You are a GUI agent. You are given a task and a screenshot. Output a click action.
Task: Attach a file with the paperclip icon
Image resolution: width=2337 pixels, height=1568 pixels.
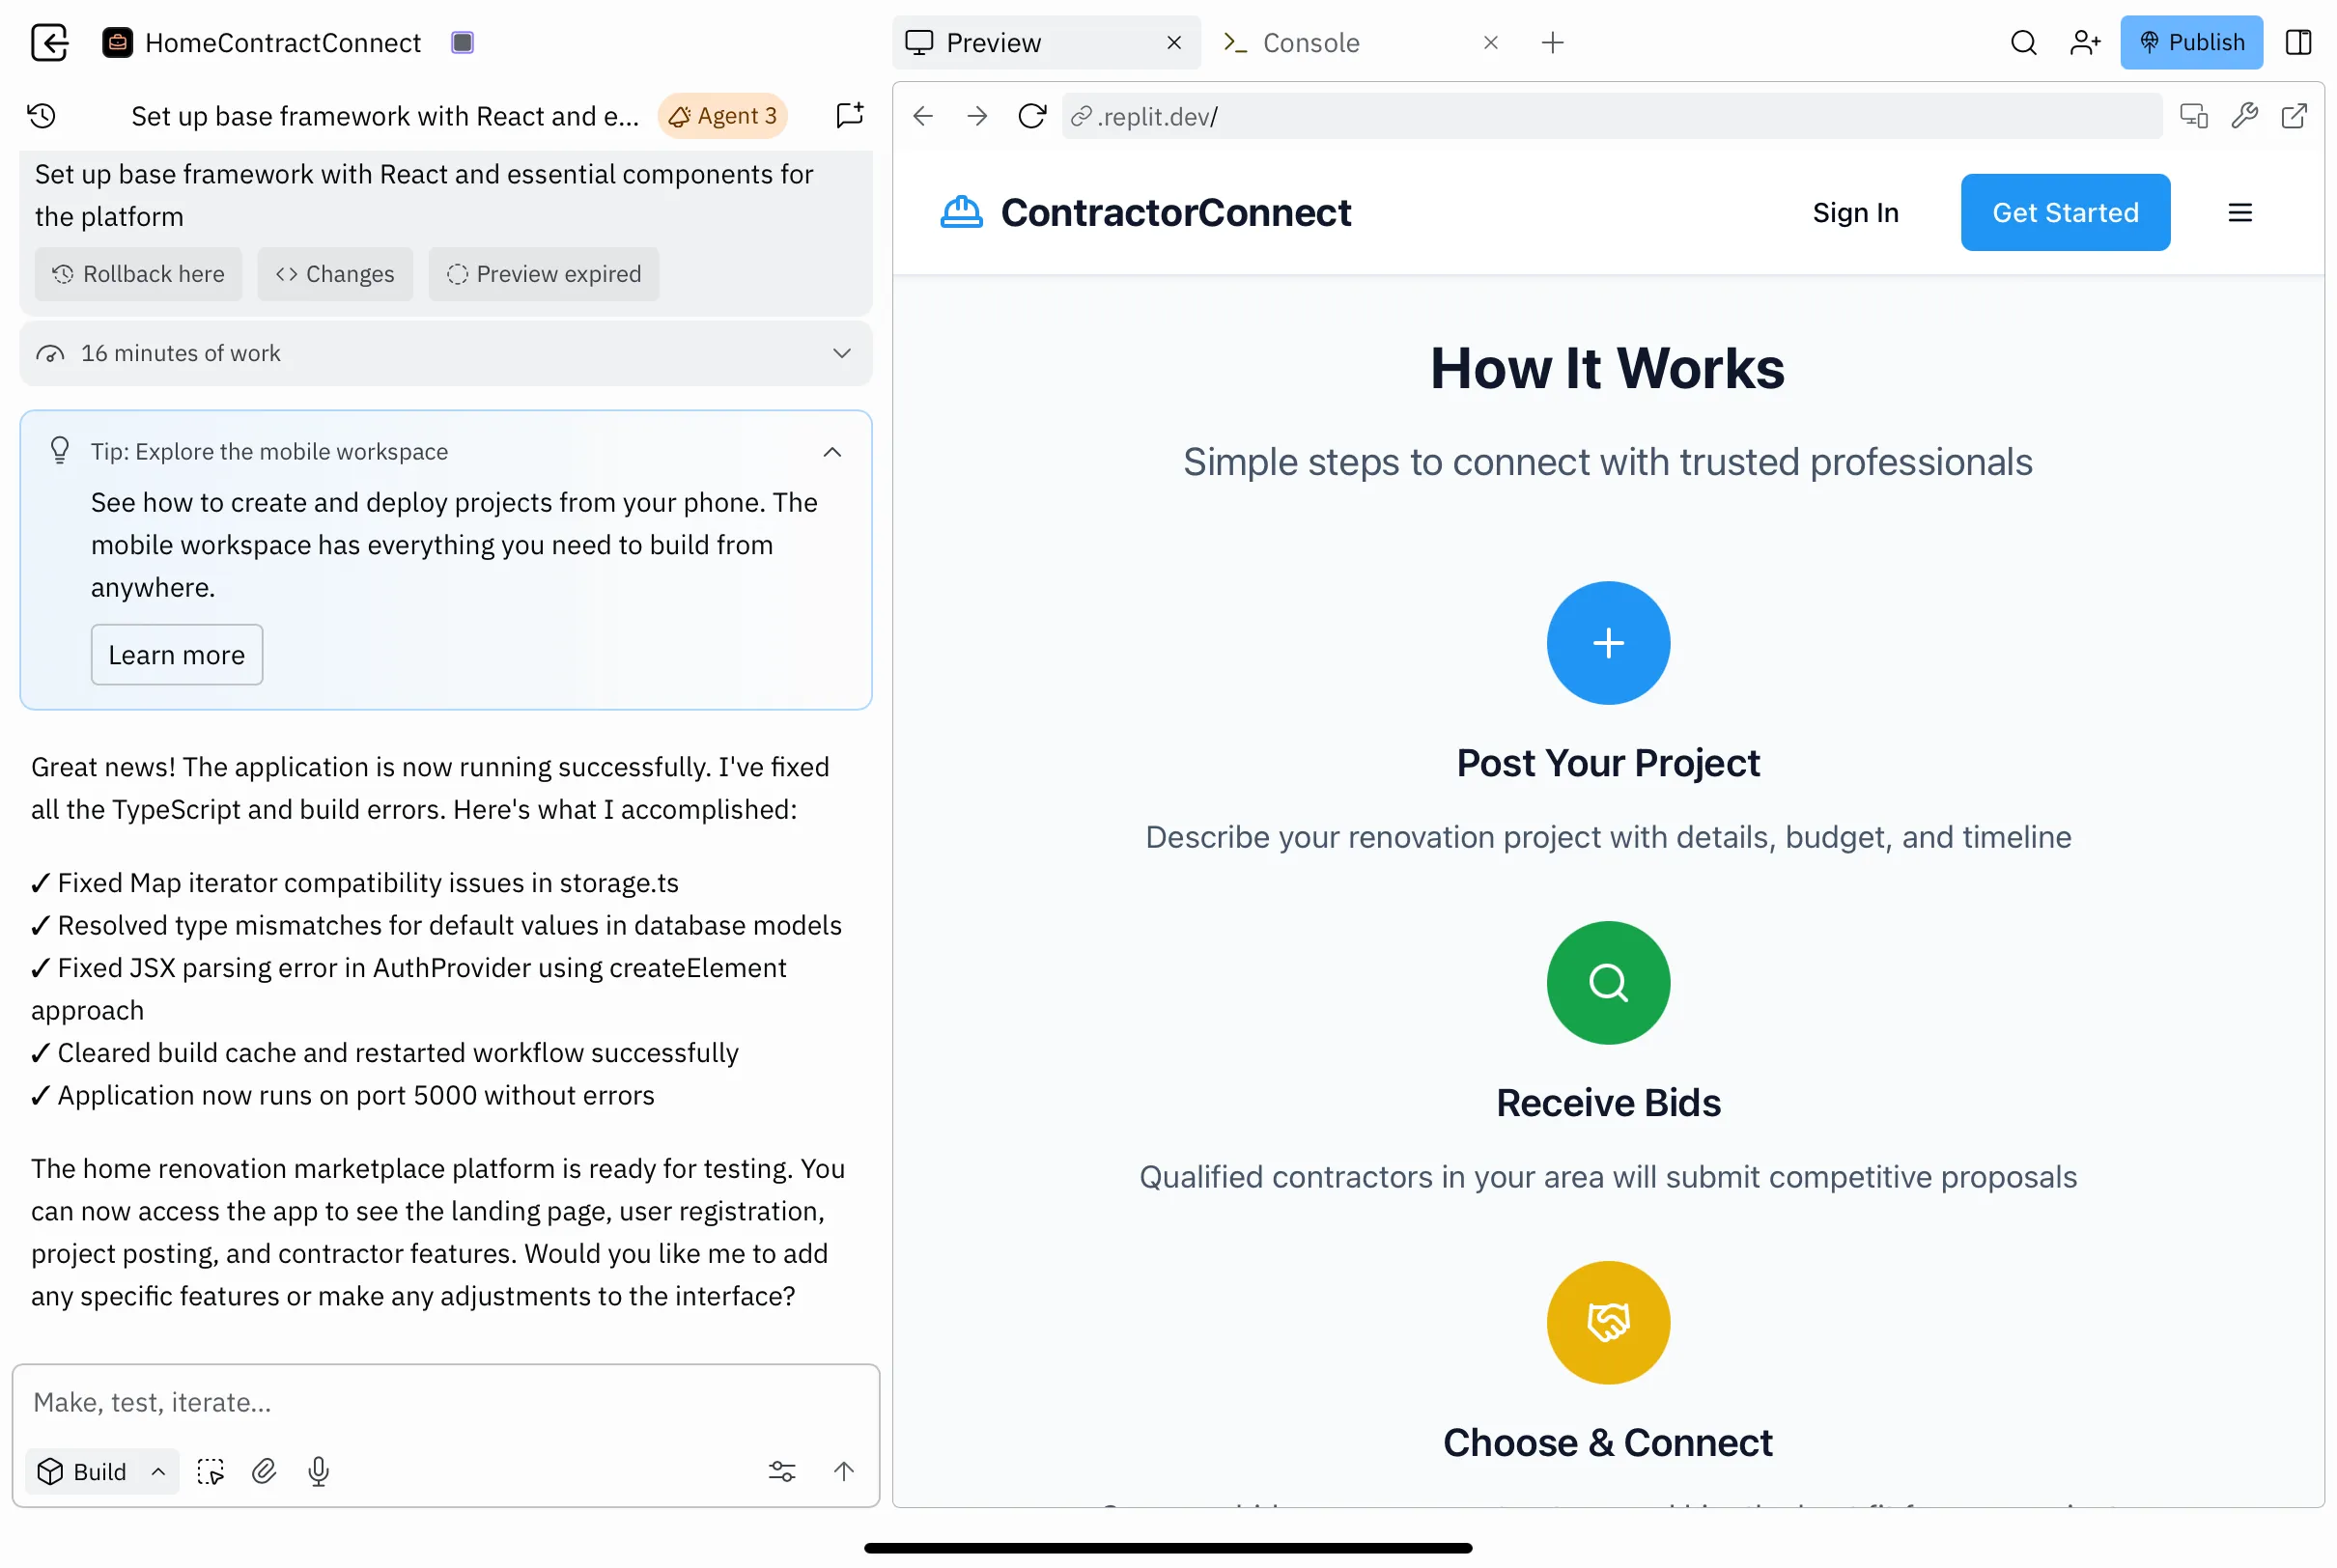(264, 1471)
